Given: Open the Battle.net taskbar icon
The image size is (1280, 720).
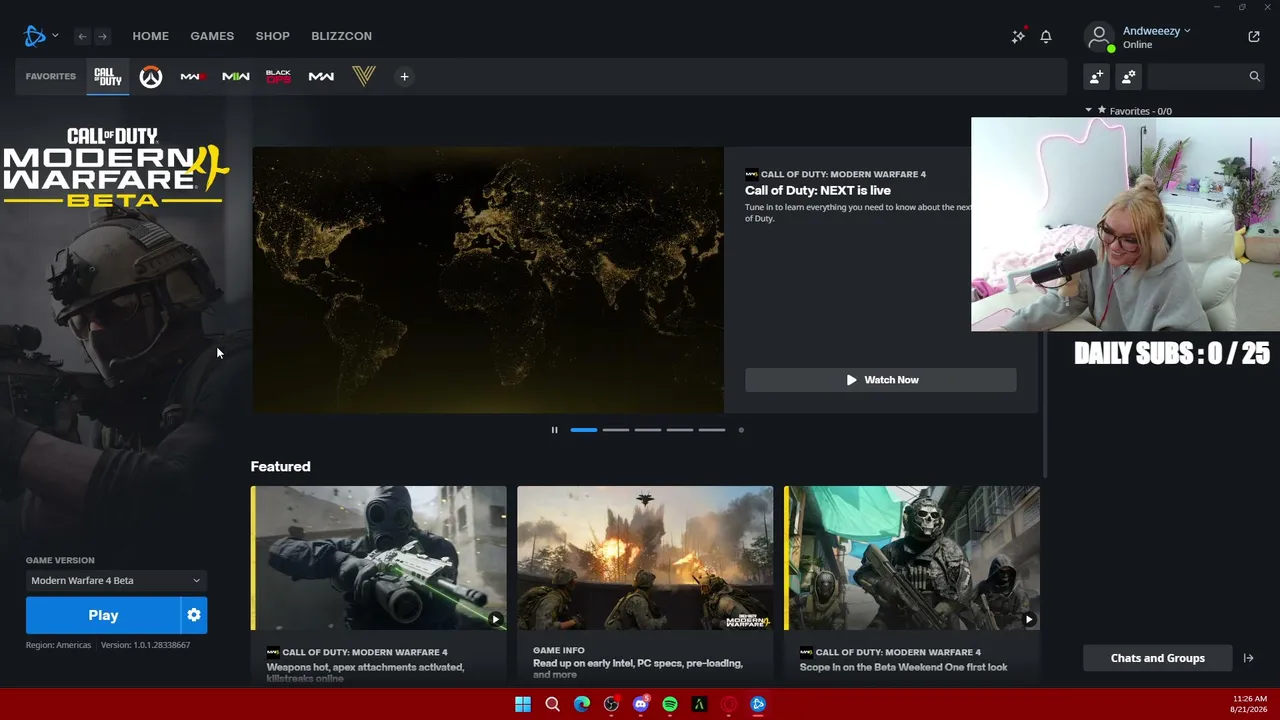Looking at the screenshot, I should point(758,704).
